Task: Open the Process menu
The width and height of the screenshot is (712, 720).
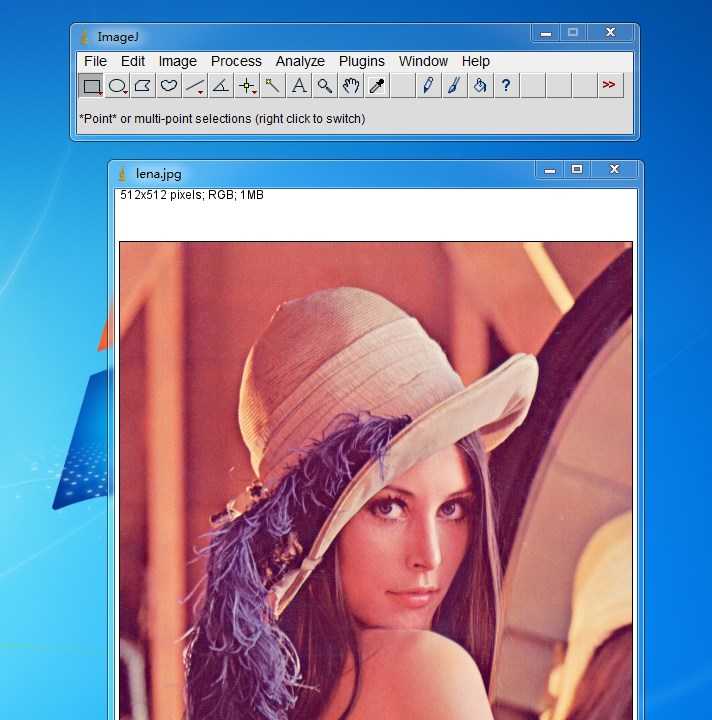Action: tap(236, 61)
